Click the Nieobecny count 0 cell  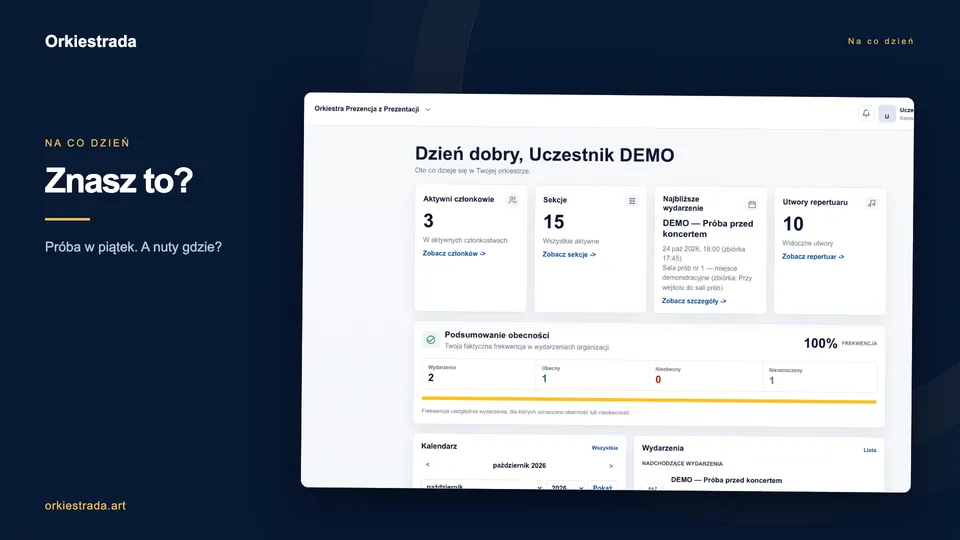[x=706, y=375]
